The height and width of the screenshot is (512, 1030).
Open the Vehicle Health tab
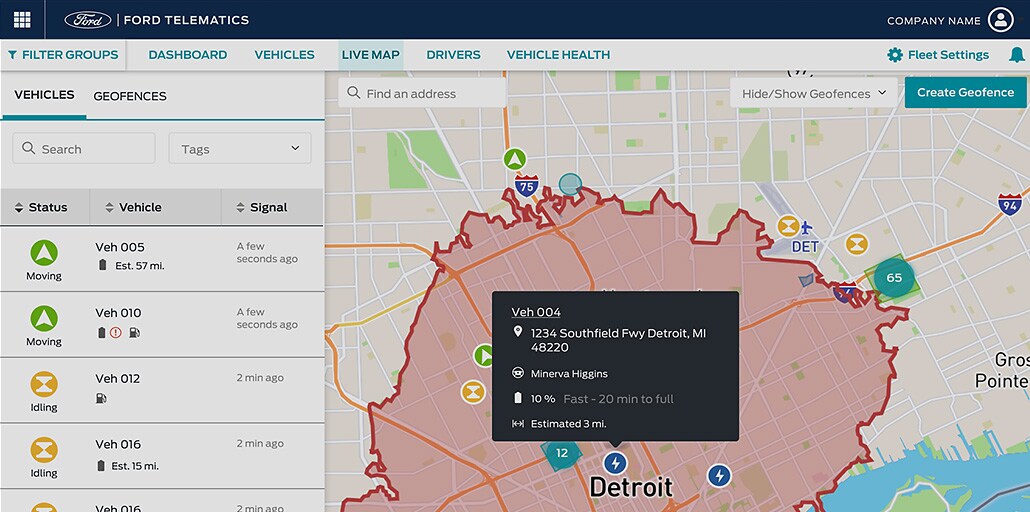(x=558, y=55)
